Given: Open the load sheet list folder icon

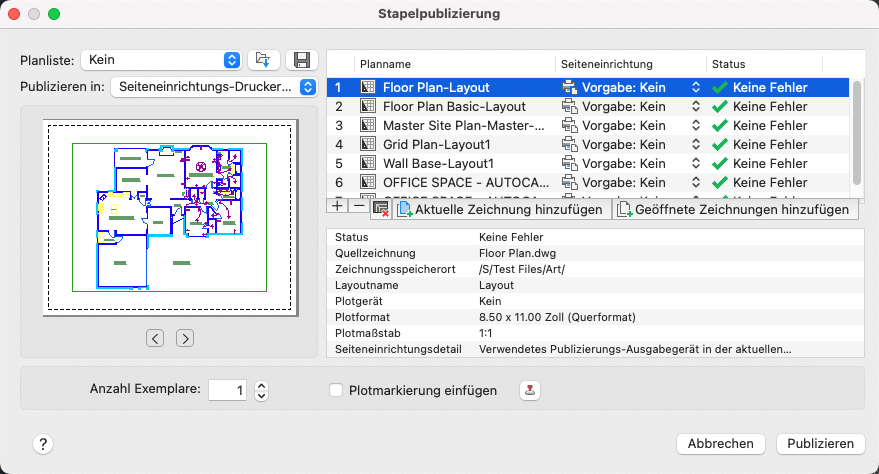Looking at the screenshot, I should click(x=263, y=60).
